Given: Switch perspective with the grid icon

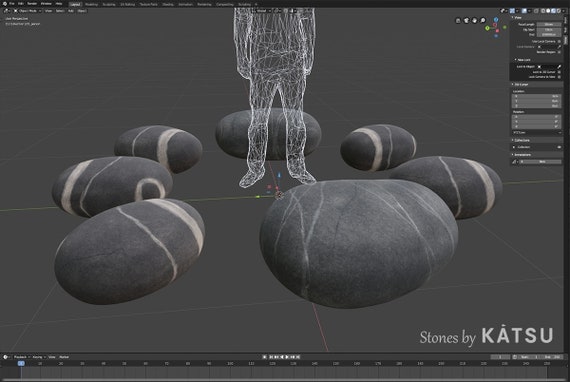Looking at the screenshot, I should pyautogui.click(x=458, y=20).
